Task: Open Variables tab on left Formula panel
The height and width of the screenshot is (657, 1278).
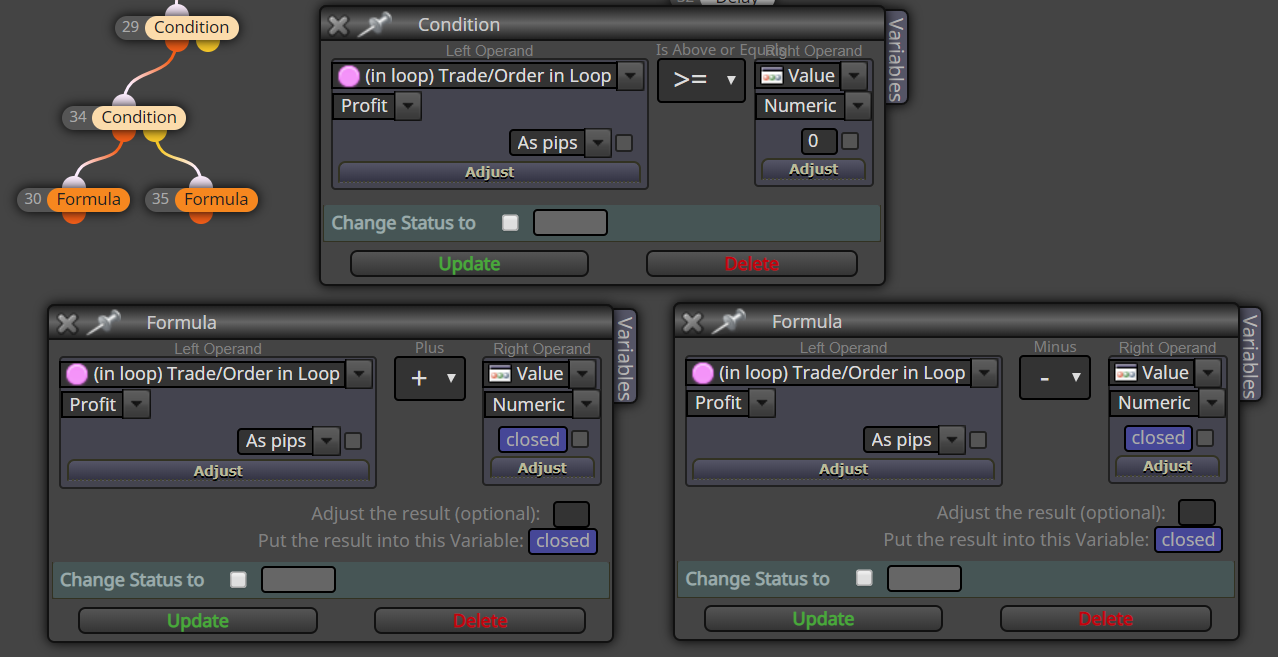Action: [x=624, y=357]
